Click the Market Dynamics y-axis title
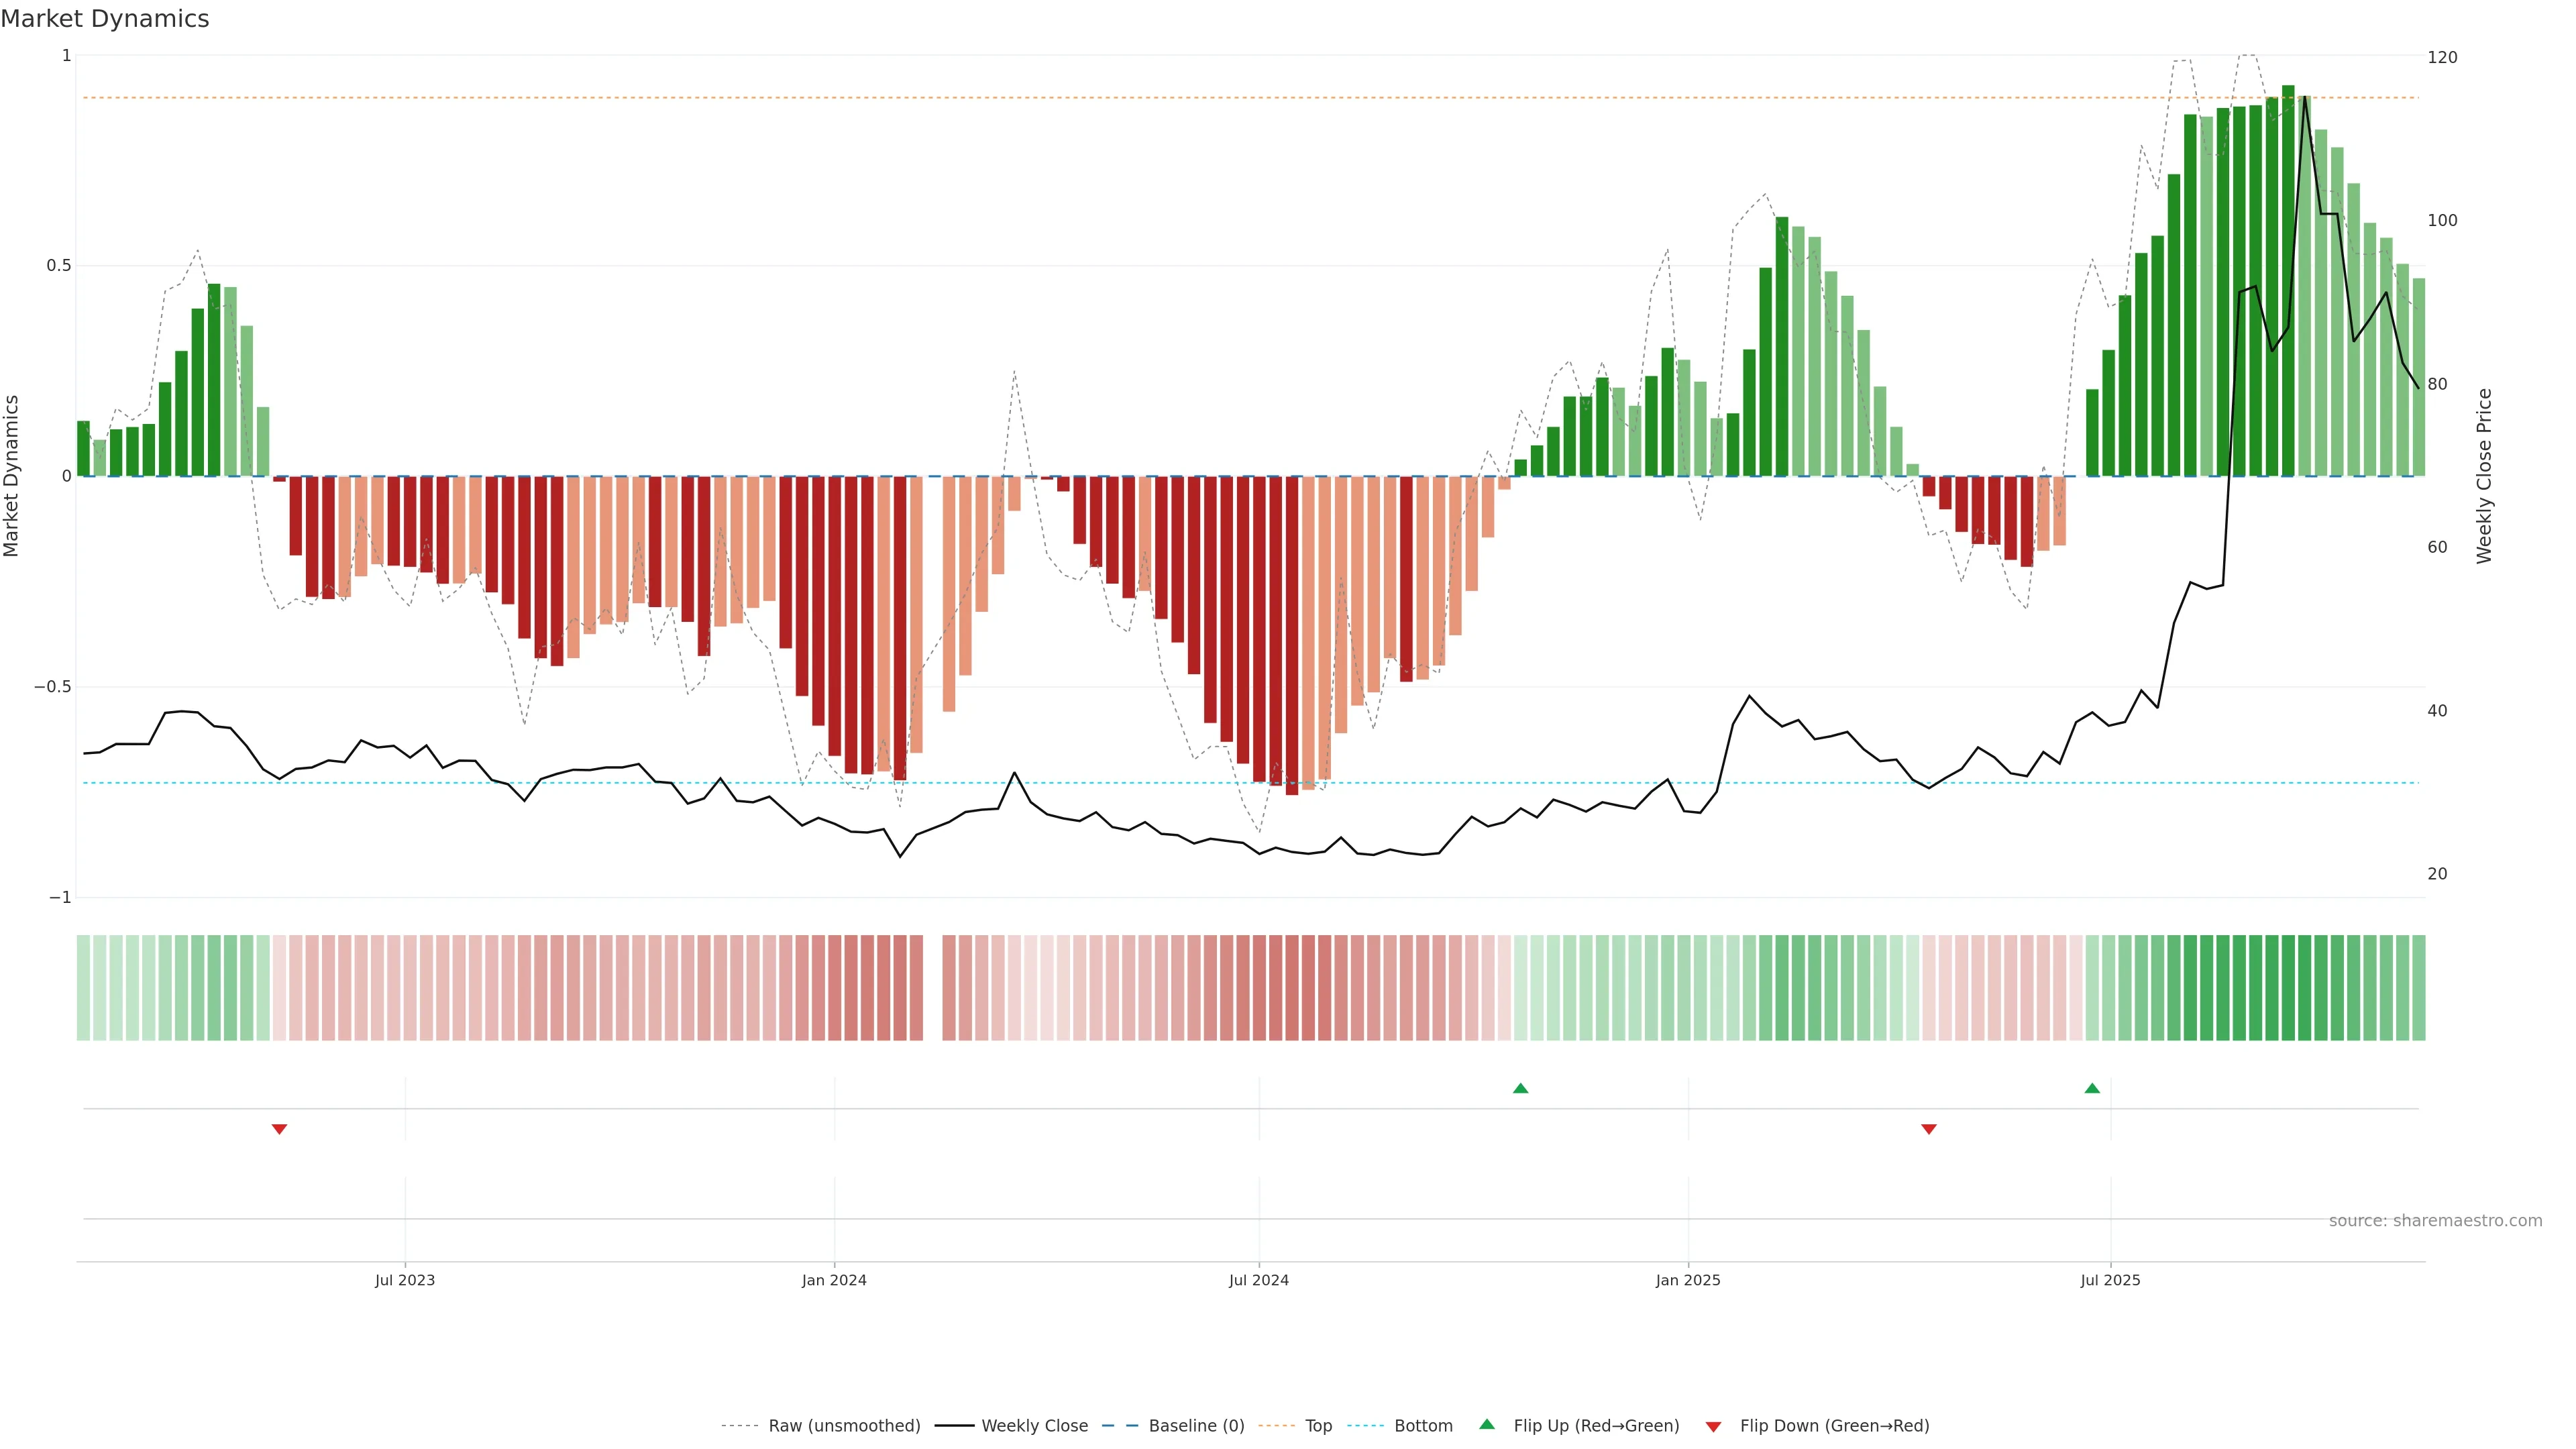Viewport: 2576px width, 1449px height. (12, 476)
